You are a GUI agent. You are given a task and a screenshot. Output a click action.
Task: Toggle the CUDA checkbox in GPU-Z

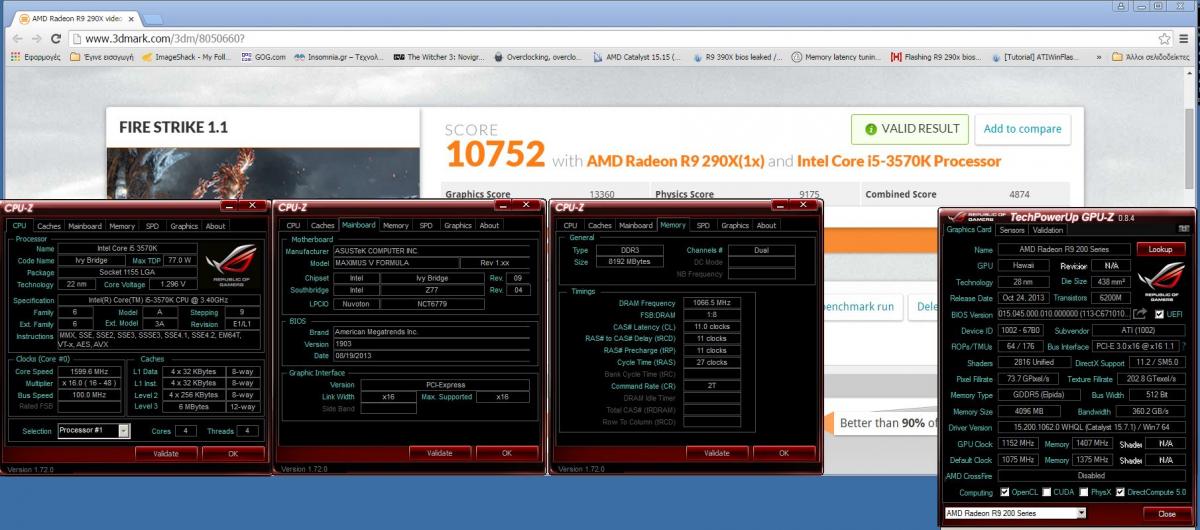click(1049, 491)
